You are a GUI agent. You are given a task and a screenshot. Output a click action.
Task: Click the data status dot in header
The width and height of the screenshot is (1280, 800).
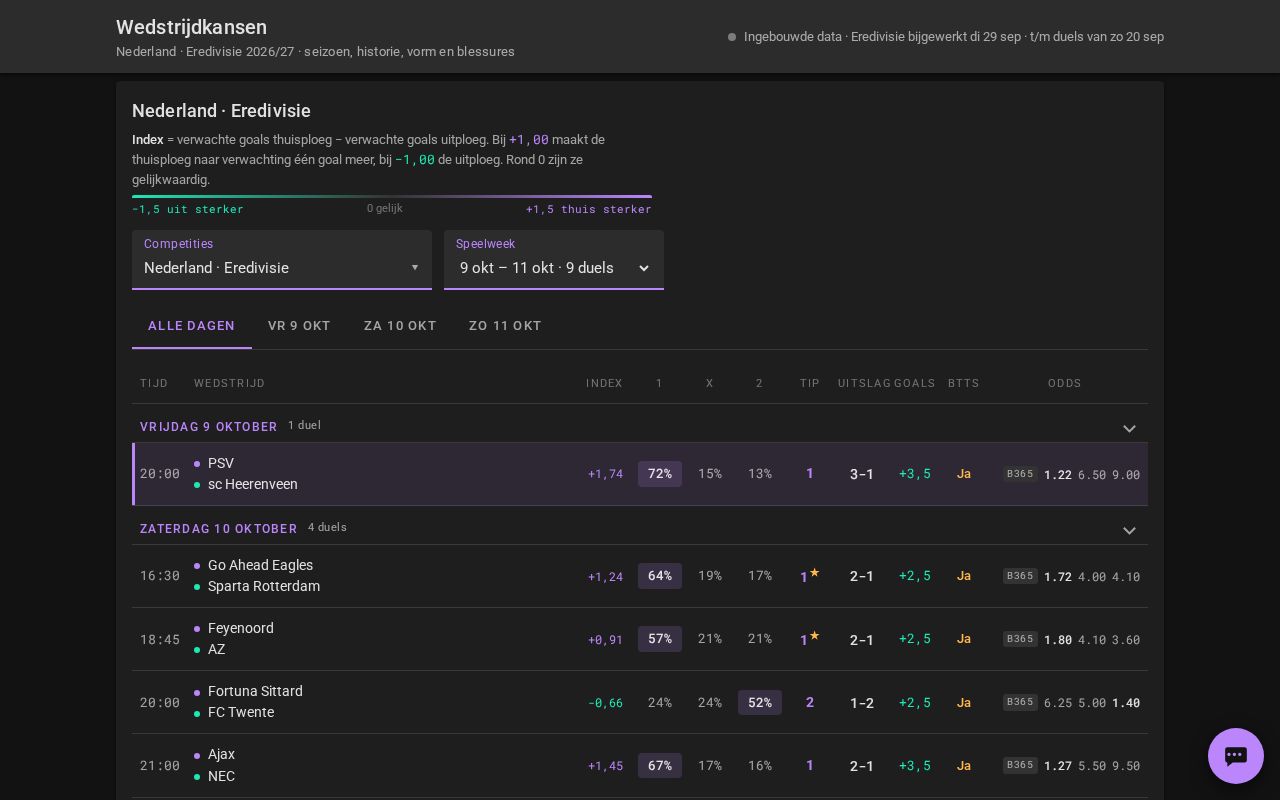point(732,37)
